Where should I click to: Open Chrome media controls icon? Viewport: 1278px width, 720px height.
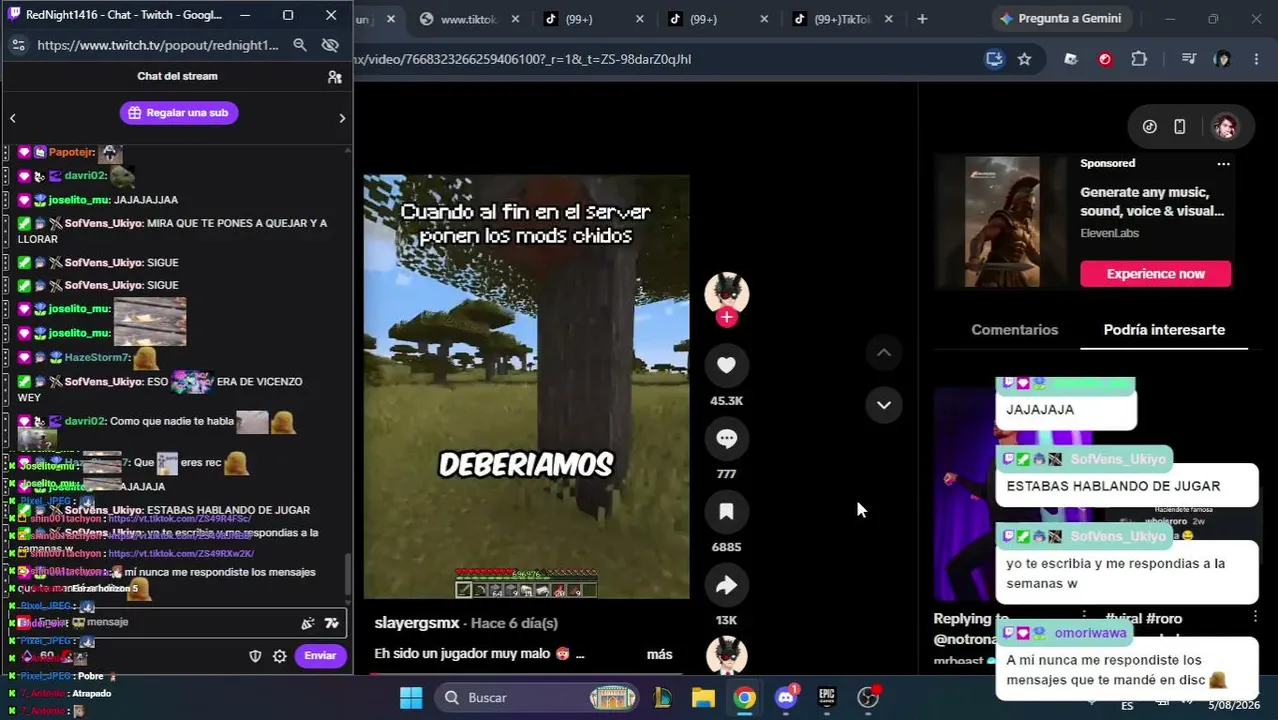click(1188, 59)
